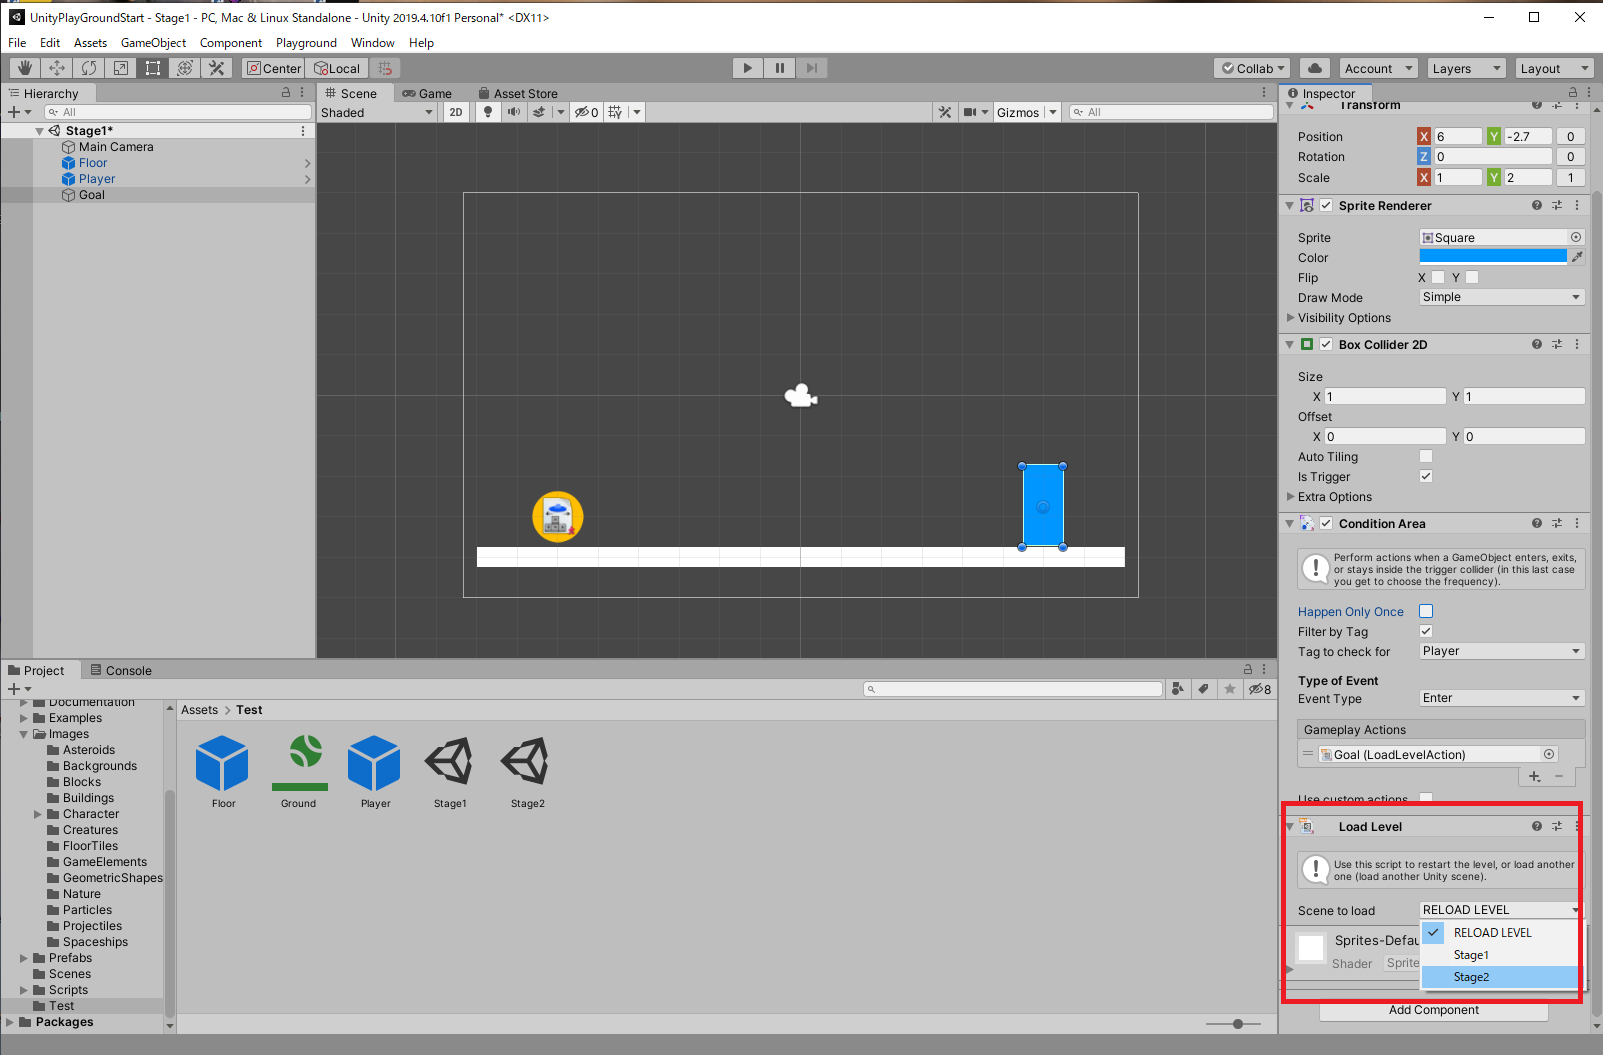The width and height of the screenshot is (1603, 1055).
Task: Open Sprite Renderer help icon
Action: [1536, 205]
